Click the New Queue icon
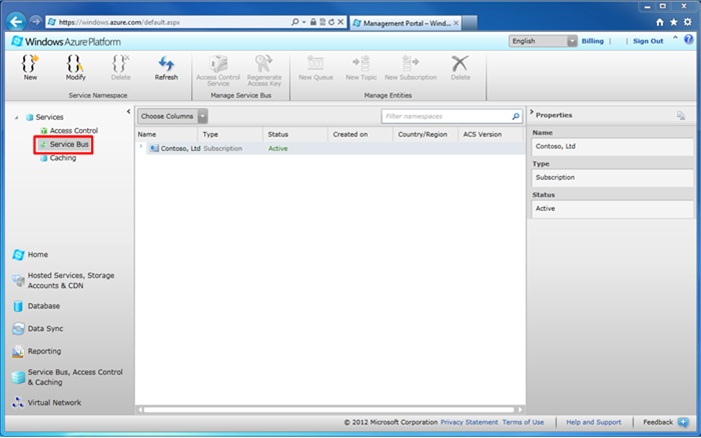701x438 pixels. [318, 66]
